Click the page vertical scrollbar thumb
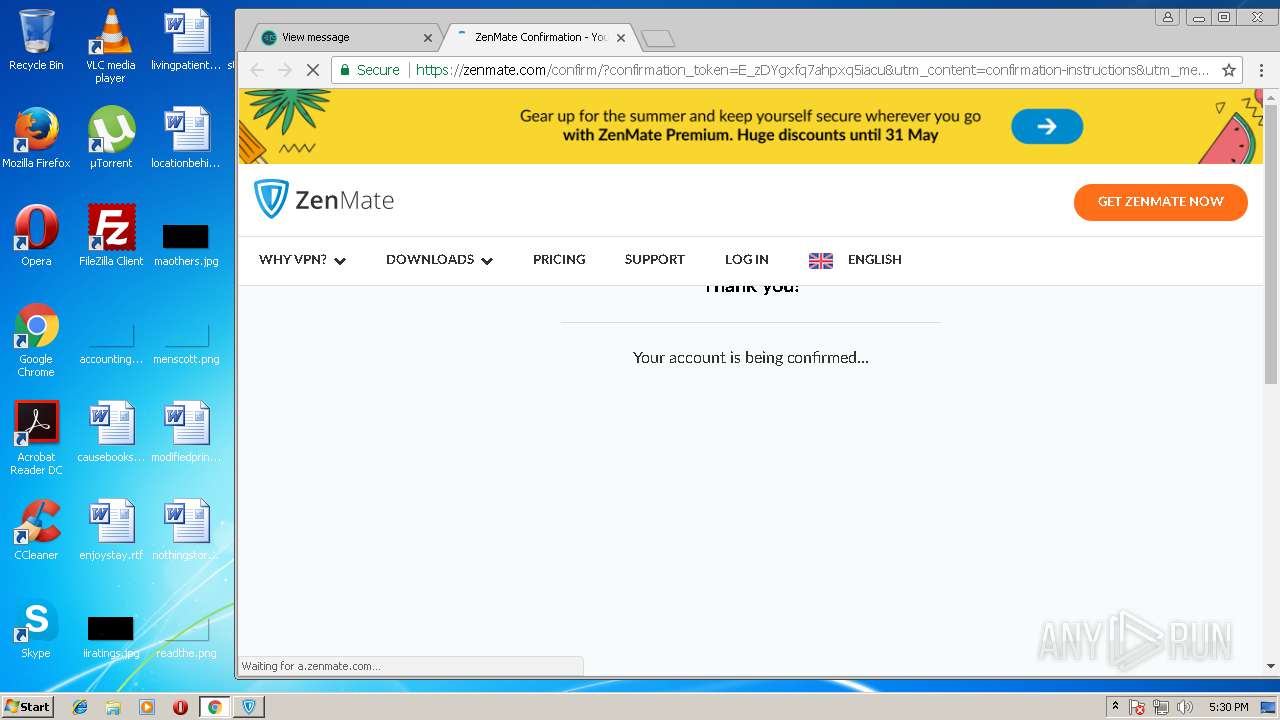This screenshot has width=1280, height=720. point(1271,243)
